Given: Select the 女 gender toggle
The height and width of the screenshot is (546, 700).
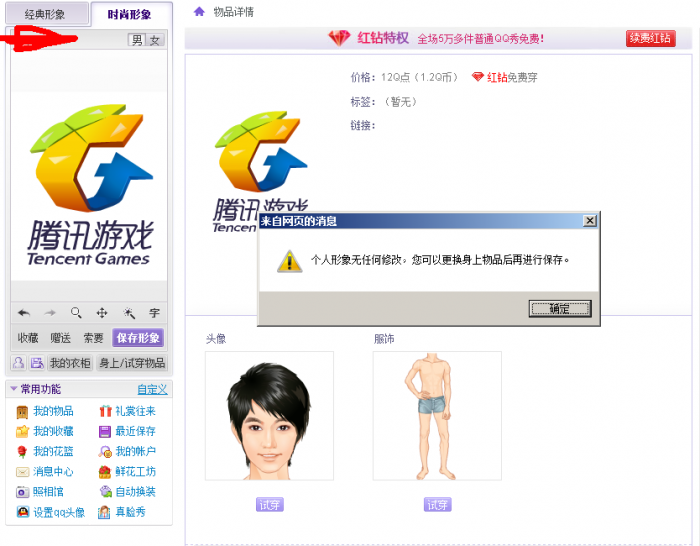Looking at the screenshot, I should coord(155,40).
